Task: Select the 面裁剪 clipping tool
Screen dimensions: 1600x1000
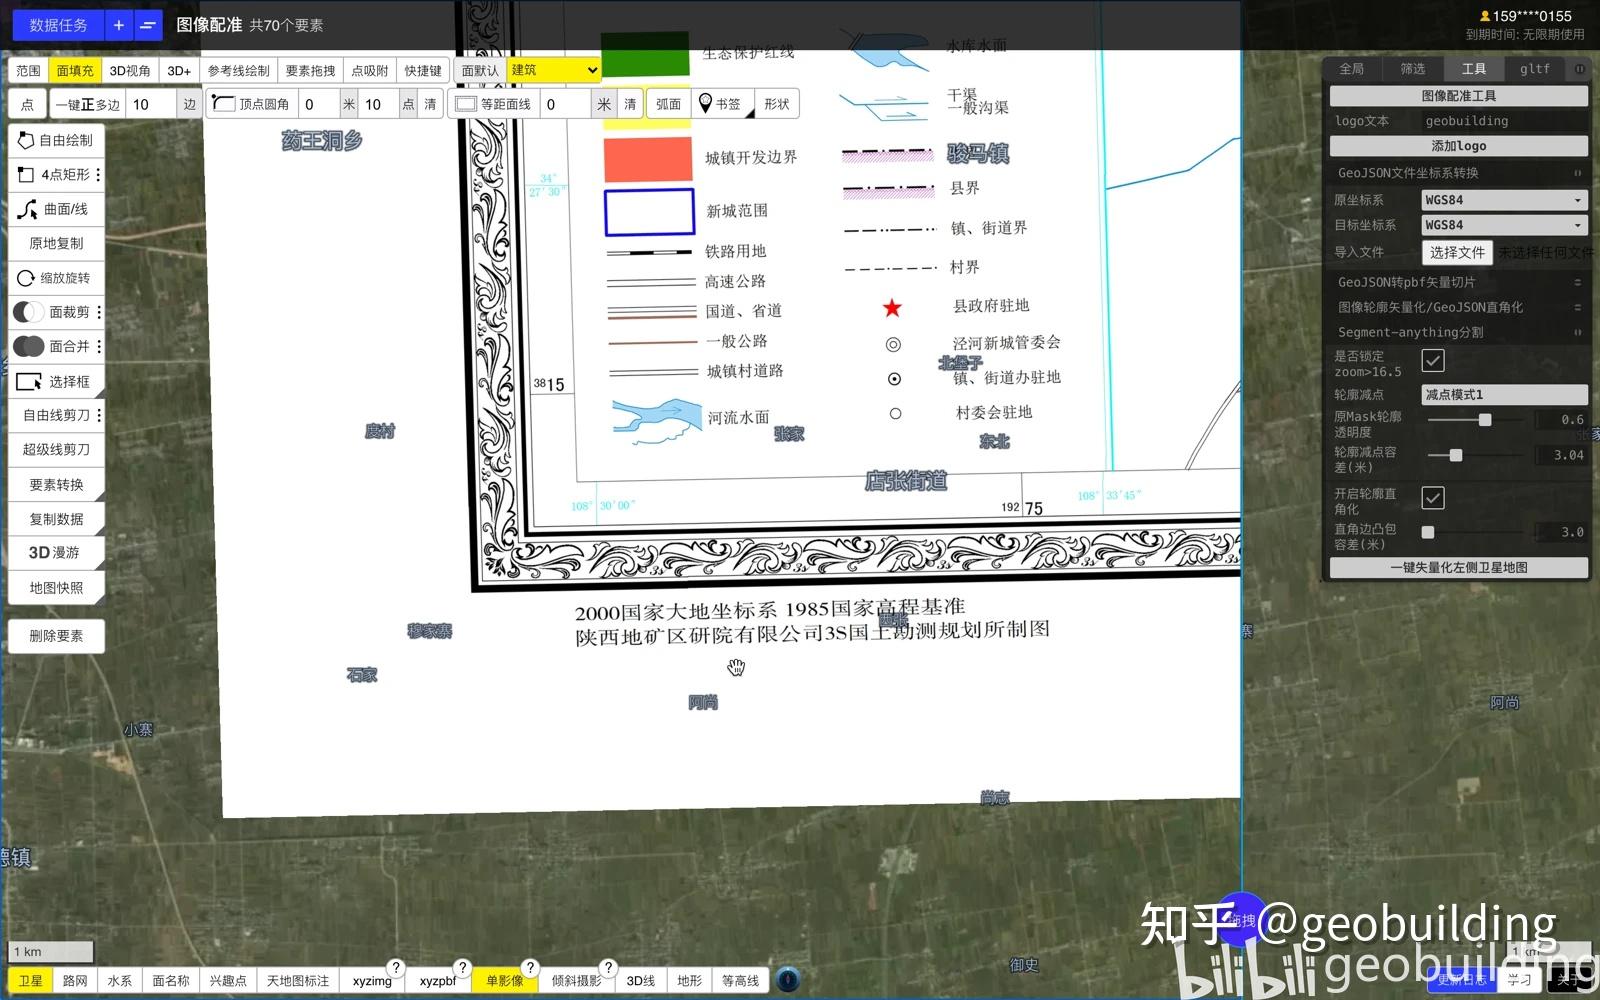Action: click(56, 312)
